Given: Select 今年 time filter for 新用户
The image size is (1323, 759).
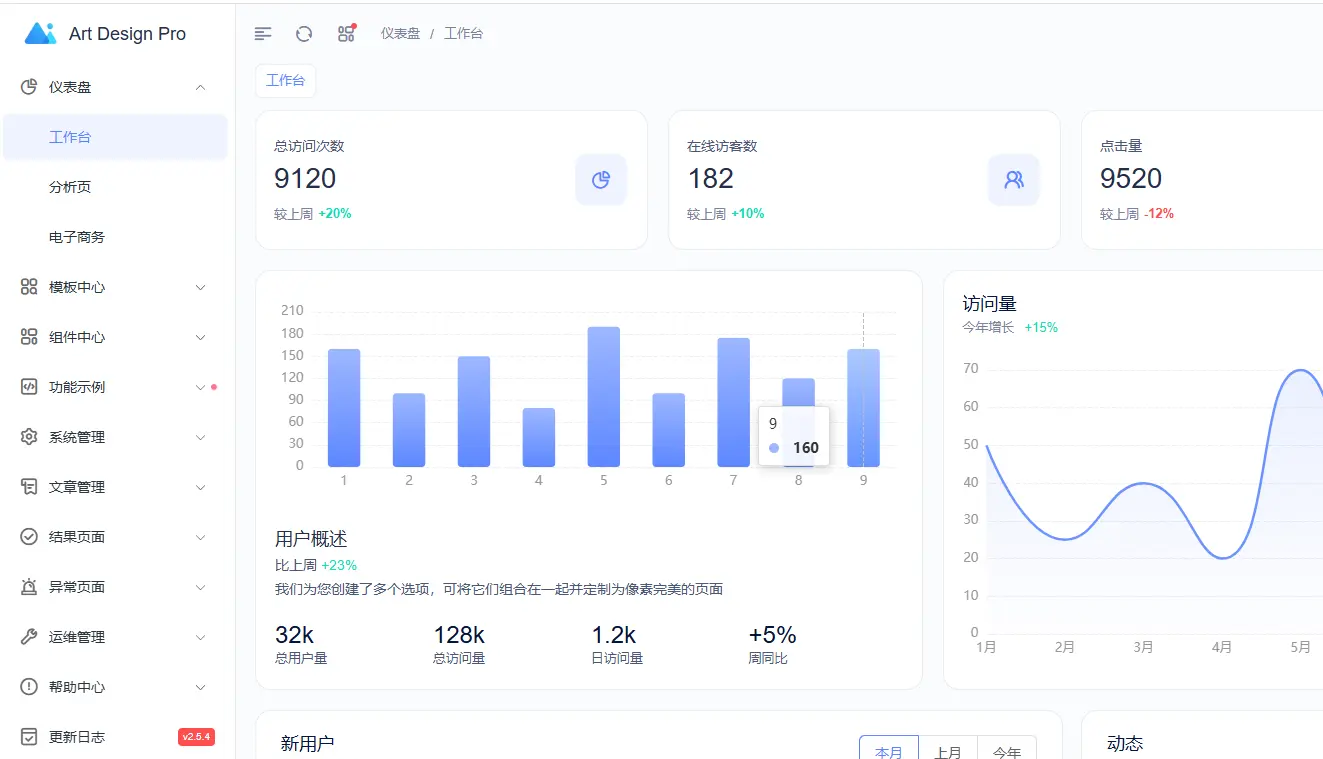Looking at the screenshot, I should click(x=1007, y=750).
